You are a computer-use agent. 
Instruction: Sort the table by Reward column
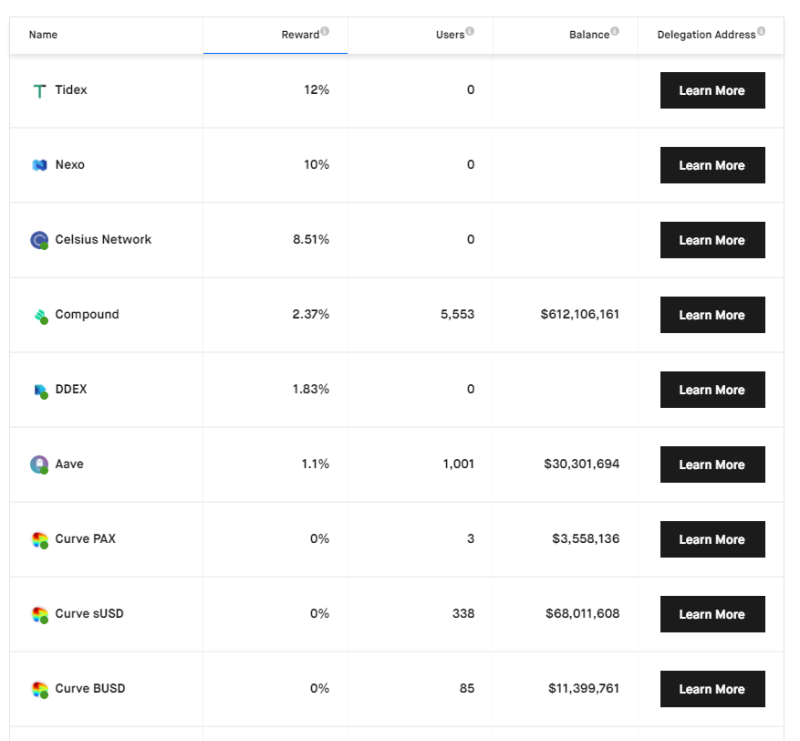[300, 35]
